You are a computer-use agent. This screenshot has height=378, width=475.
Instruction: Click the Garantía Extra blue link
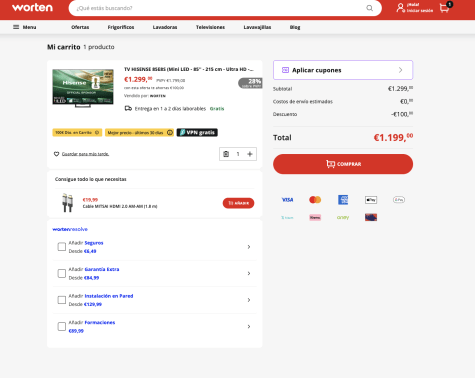pos(102,269)
